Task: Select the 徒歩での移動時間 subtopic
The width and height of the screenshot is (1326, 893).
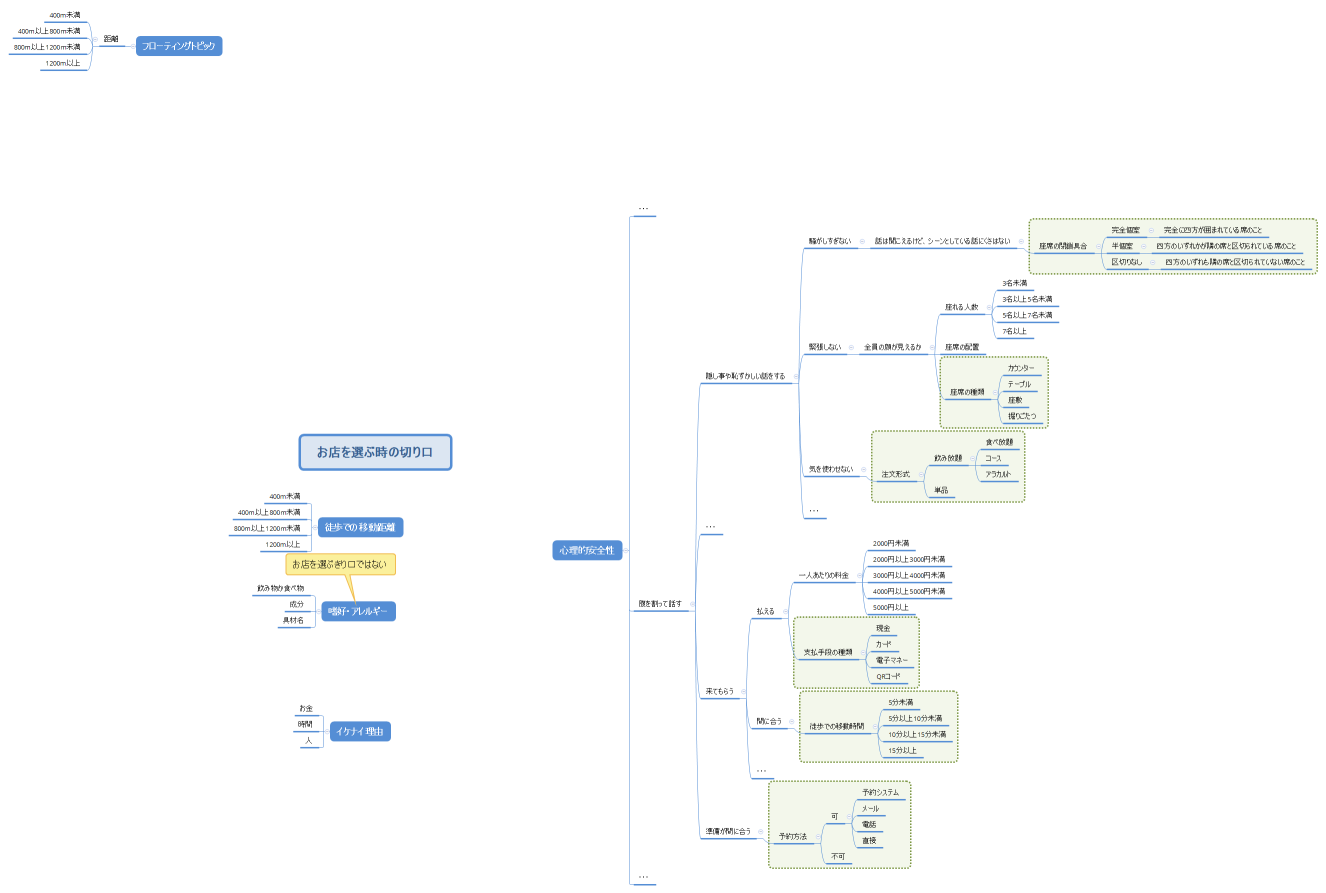Action: (x=836, y=726)
